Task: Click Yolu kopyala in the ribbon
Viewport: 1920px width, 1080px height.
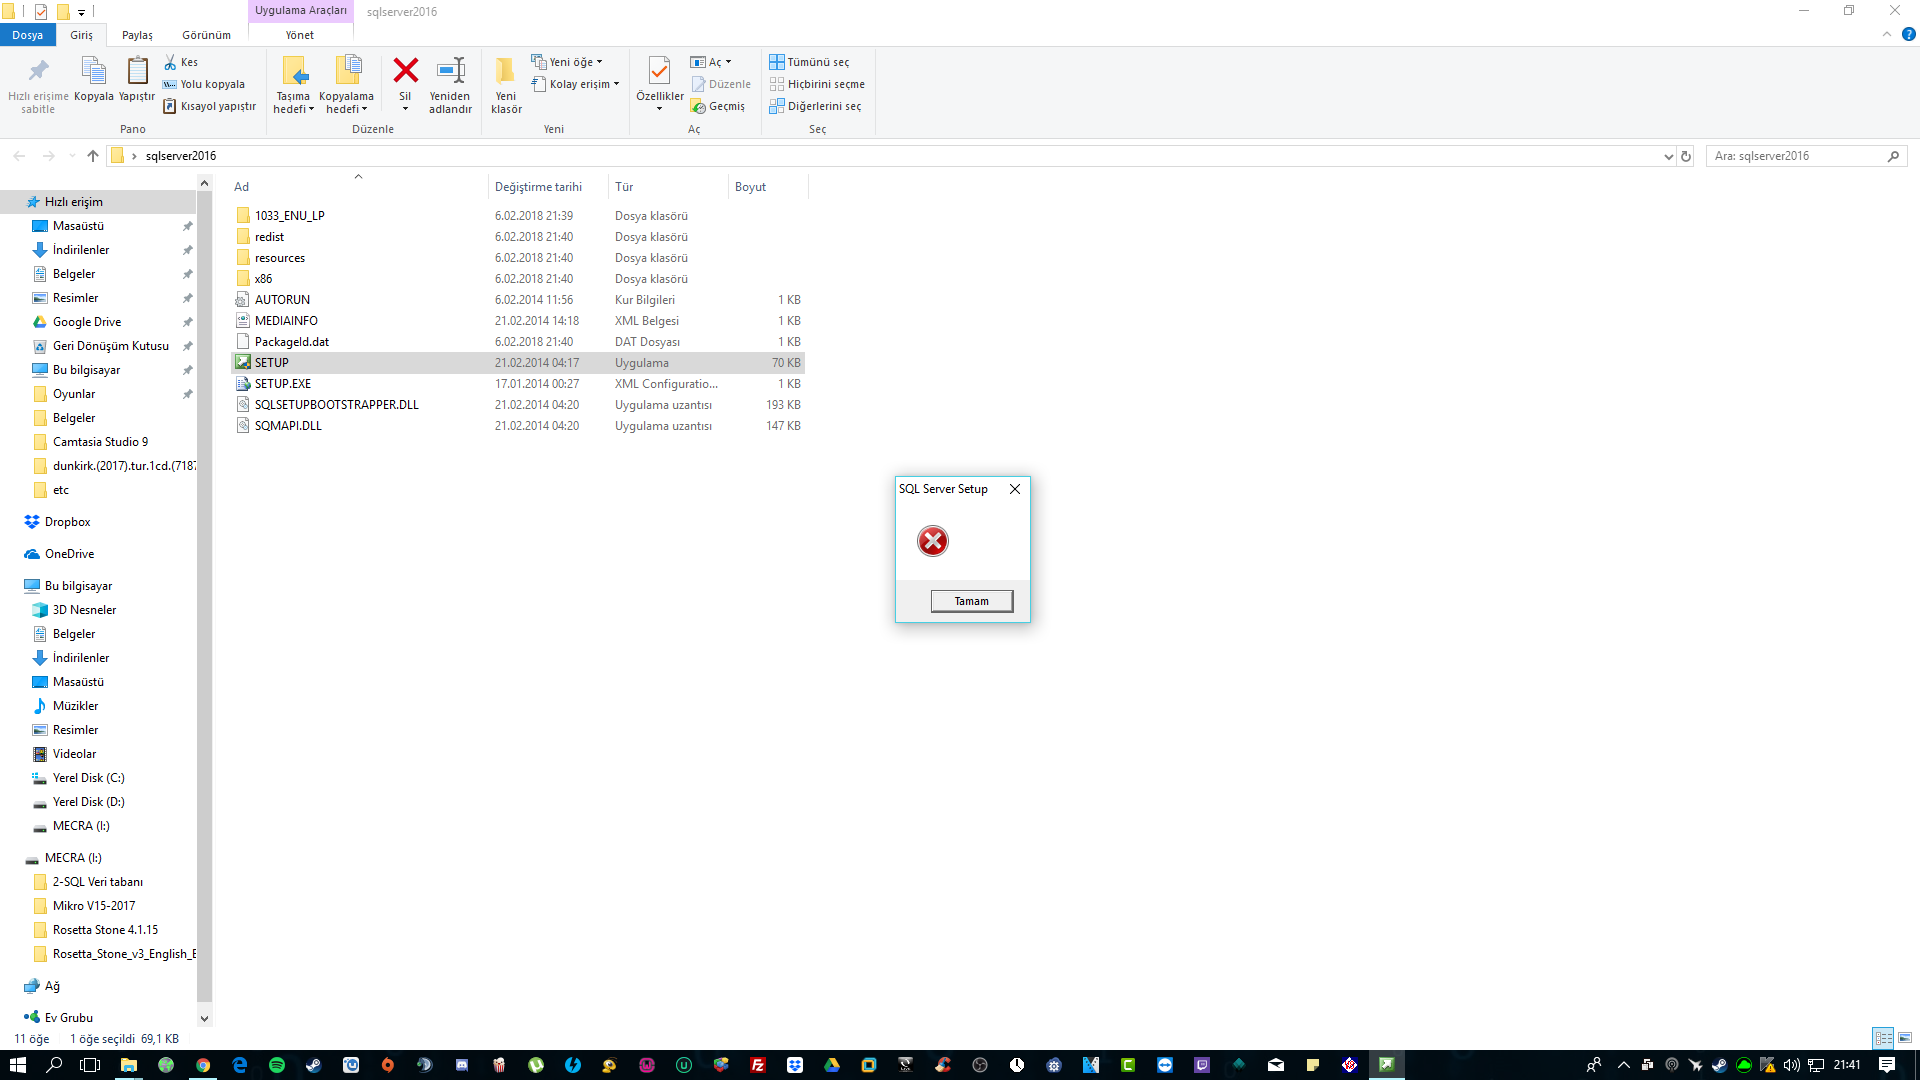Action: pyautogui.click(x=204, y=84)
